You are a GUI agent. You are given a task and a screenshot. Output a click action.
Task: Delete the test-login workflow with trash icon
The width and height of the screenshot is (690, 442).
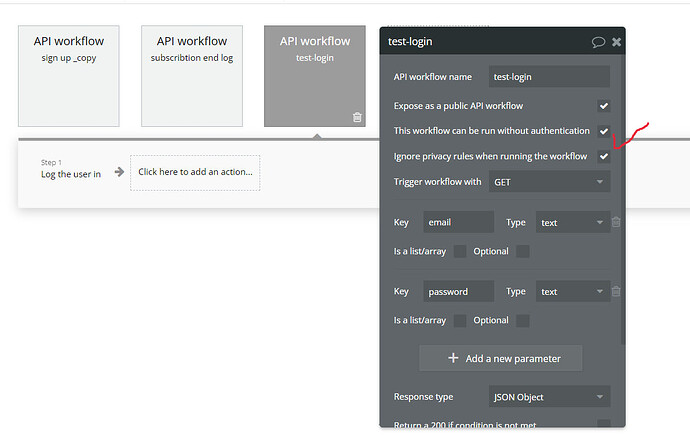coord(357,117)
